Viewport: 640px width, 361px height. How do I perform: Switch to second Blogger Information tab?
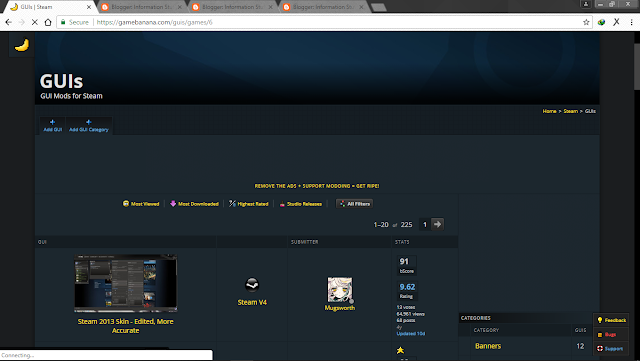[x=233, y=7]
